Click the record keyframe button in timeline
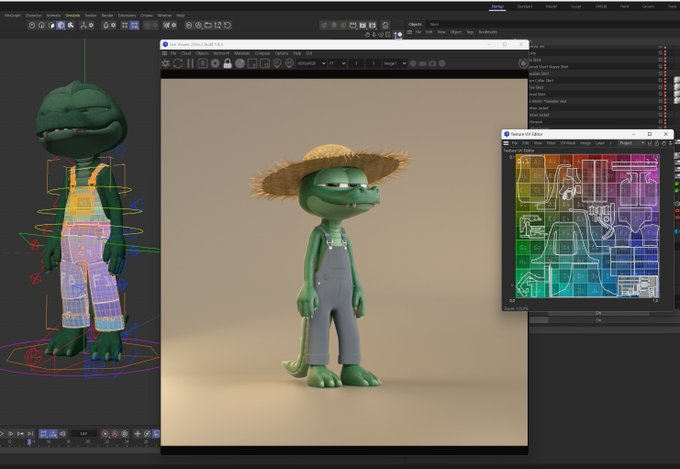 point(105,433)
